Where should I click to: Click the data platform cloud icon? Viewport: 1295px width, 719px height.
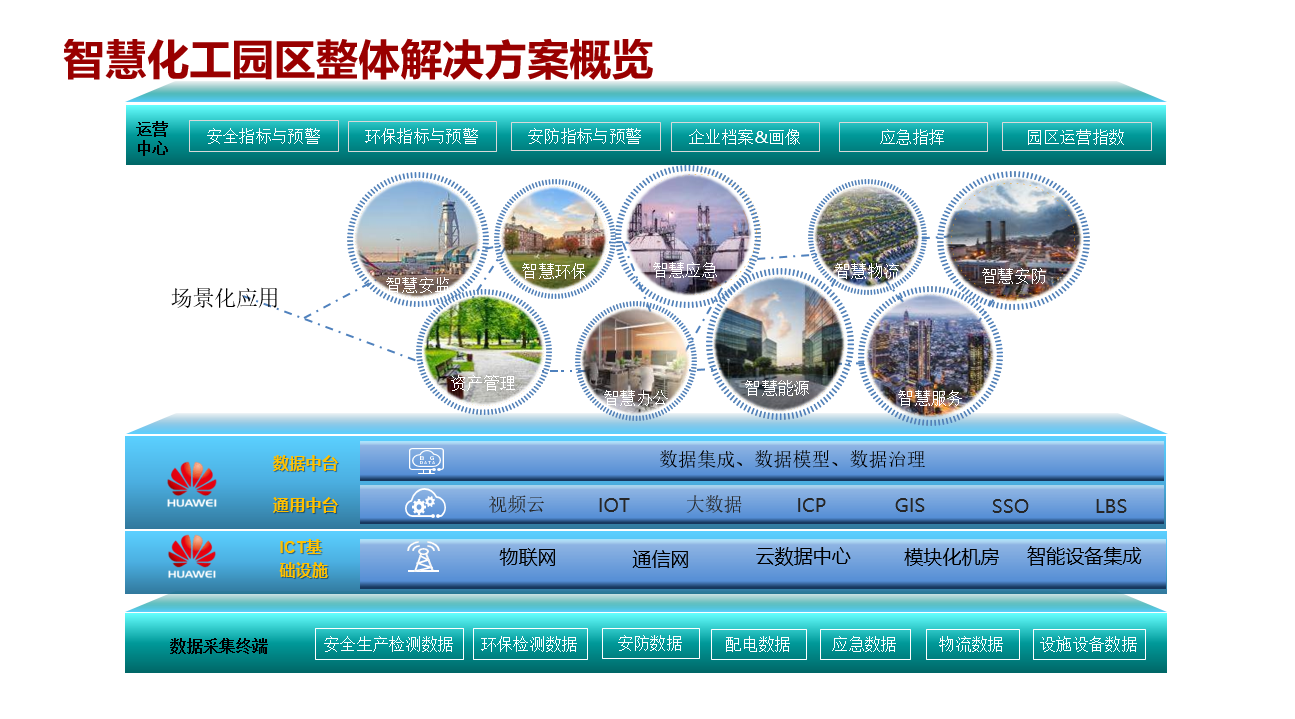coord(427,460)
